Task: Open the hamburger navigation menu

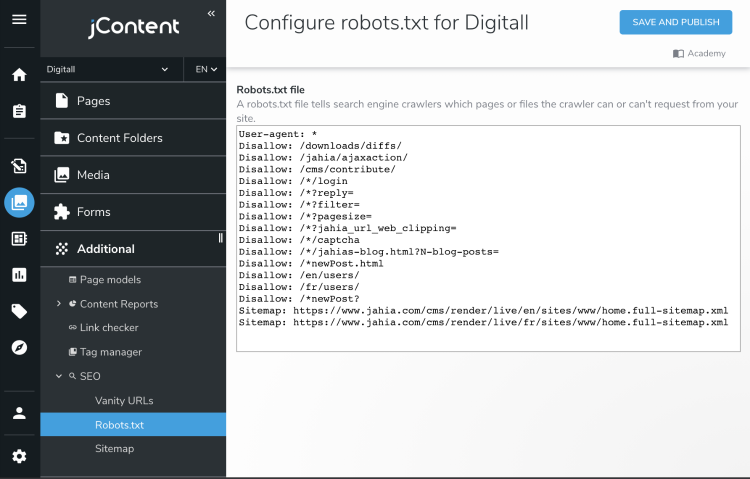Action: (x=19, y=19)
